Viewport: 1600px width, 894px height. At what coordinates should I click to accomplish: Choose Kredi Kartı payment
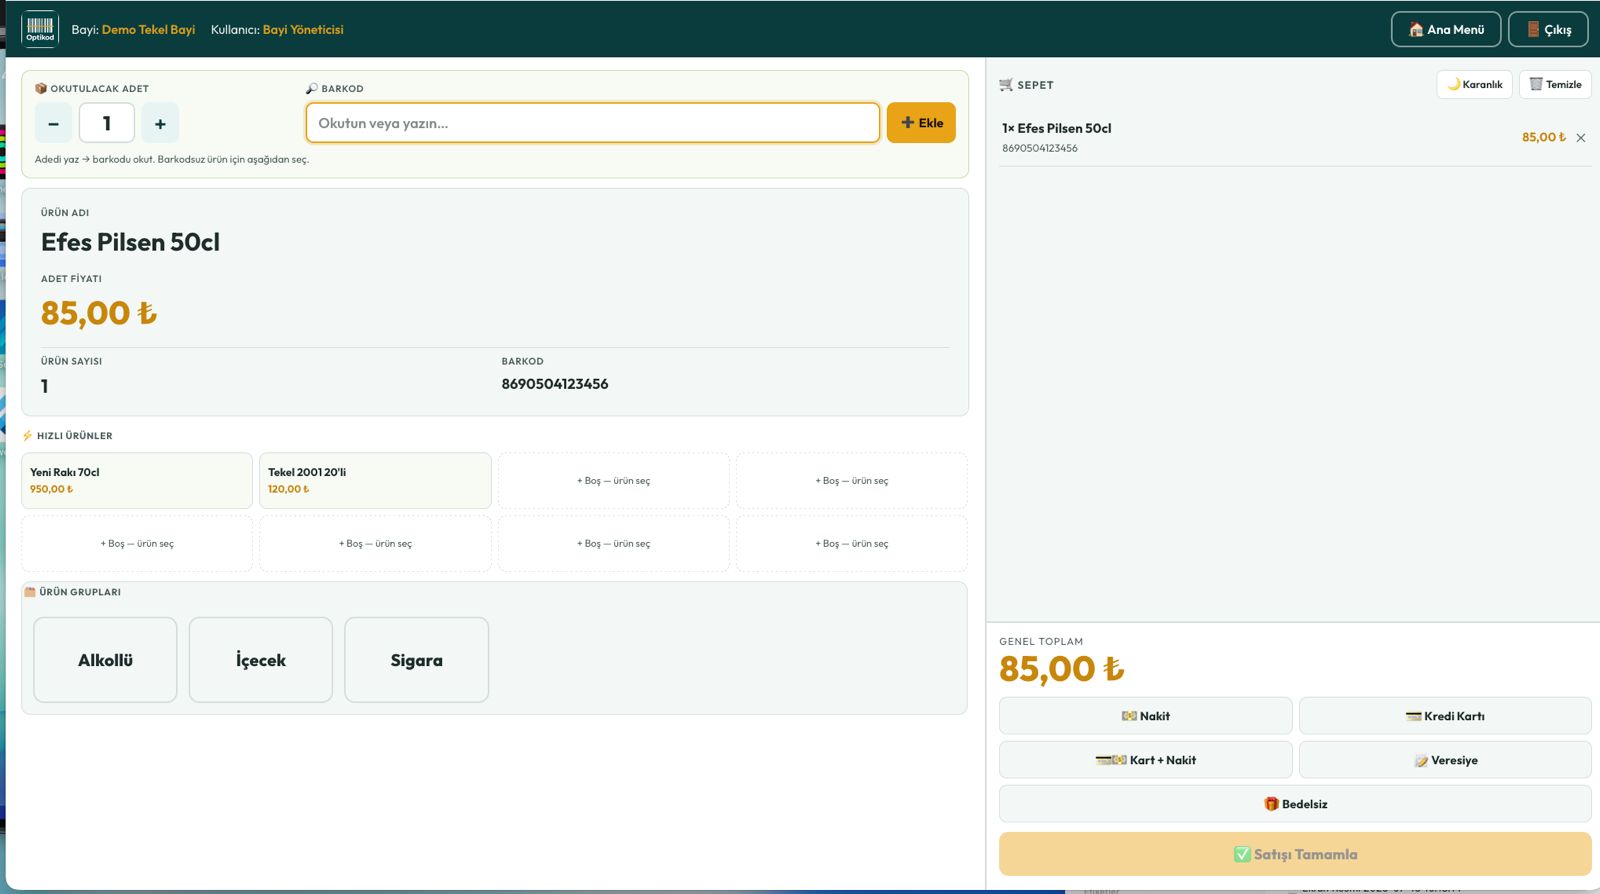(x=1445, y=716)
